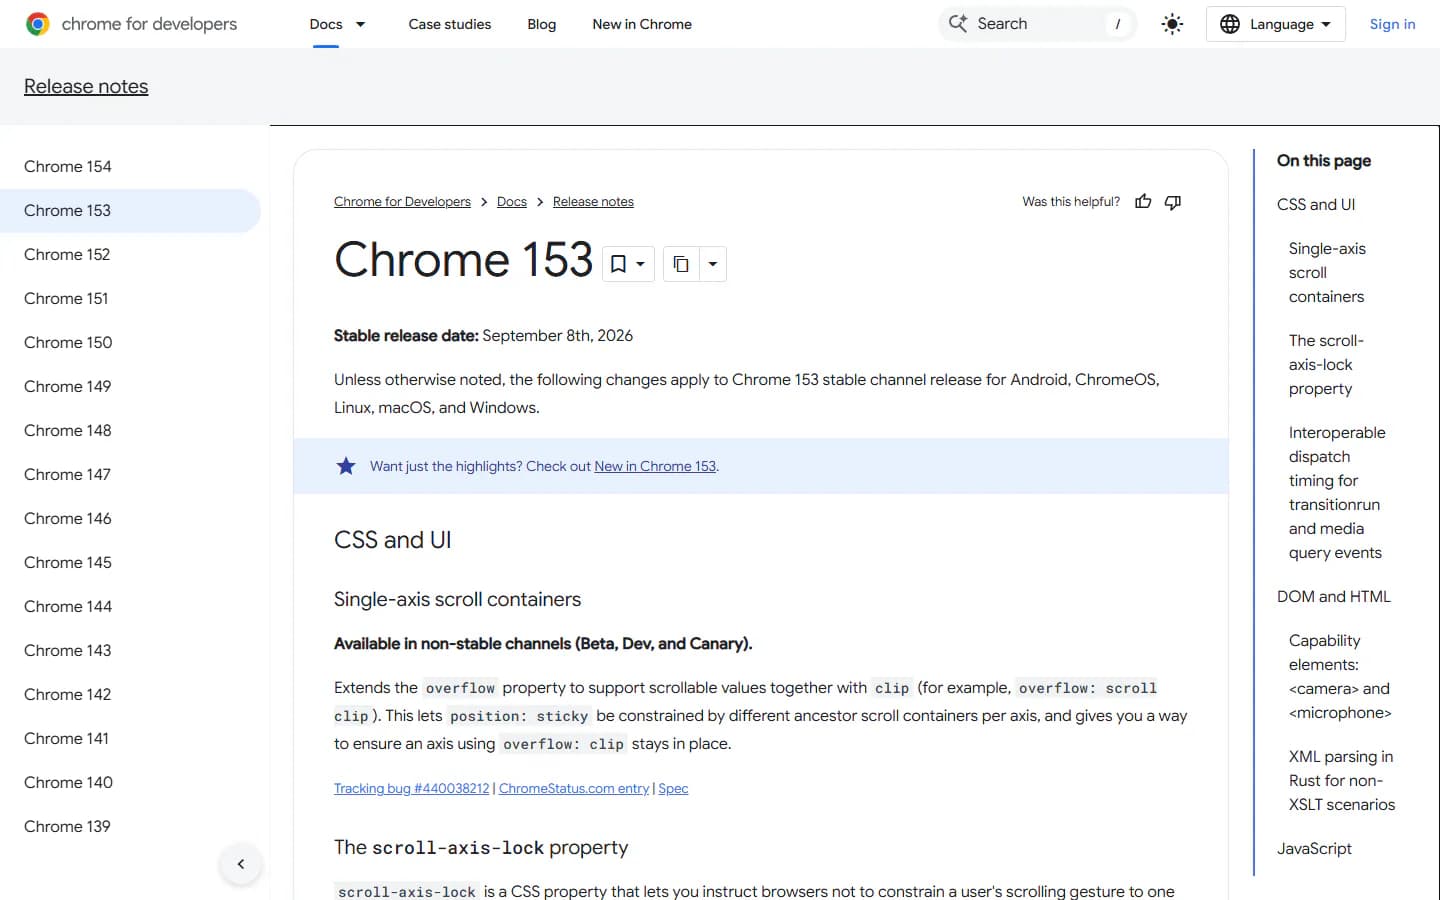Focus the Search input field
This screenshot has height=900, width=1440.
click(1037, 24)
